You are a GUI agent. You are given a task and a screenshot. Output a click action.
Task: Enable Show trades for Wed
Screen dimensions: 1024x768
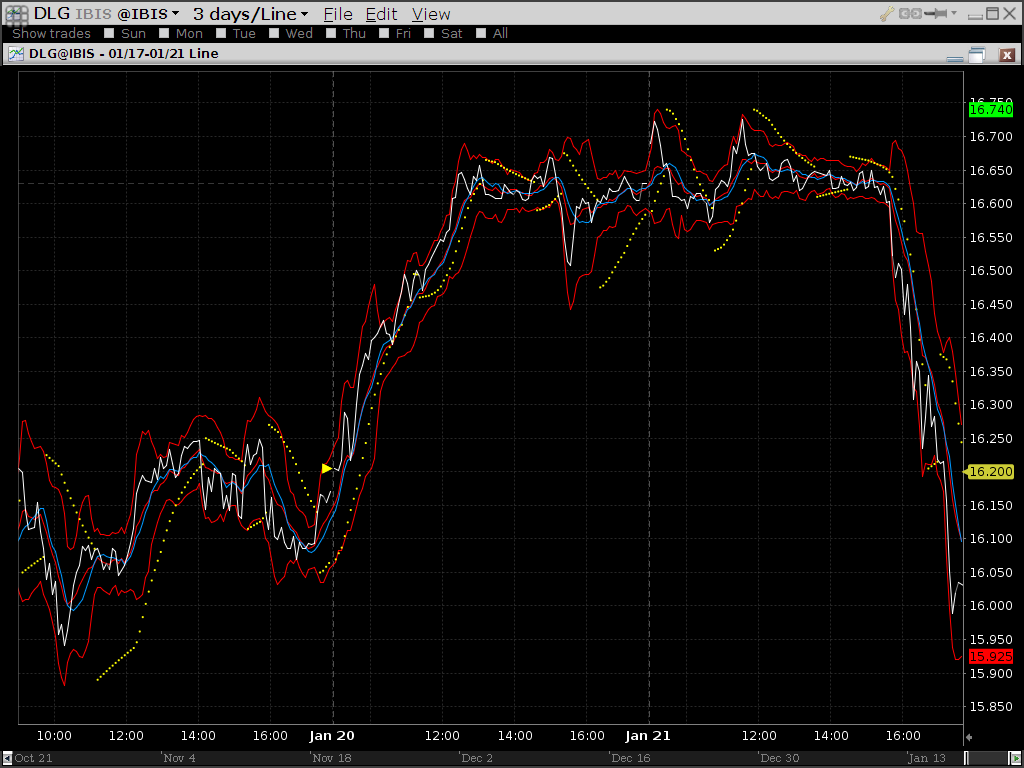coord(274,33)
